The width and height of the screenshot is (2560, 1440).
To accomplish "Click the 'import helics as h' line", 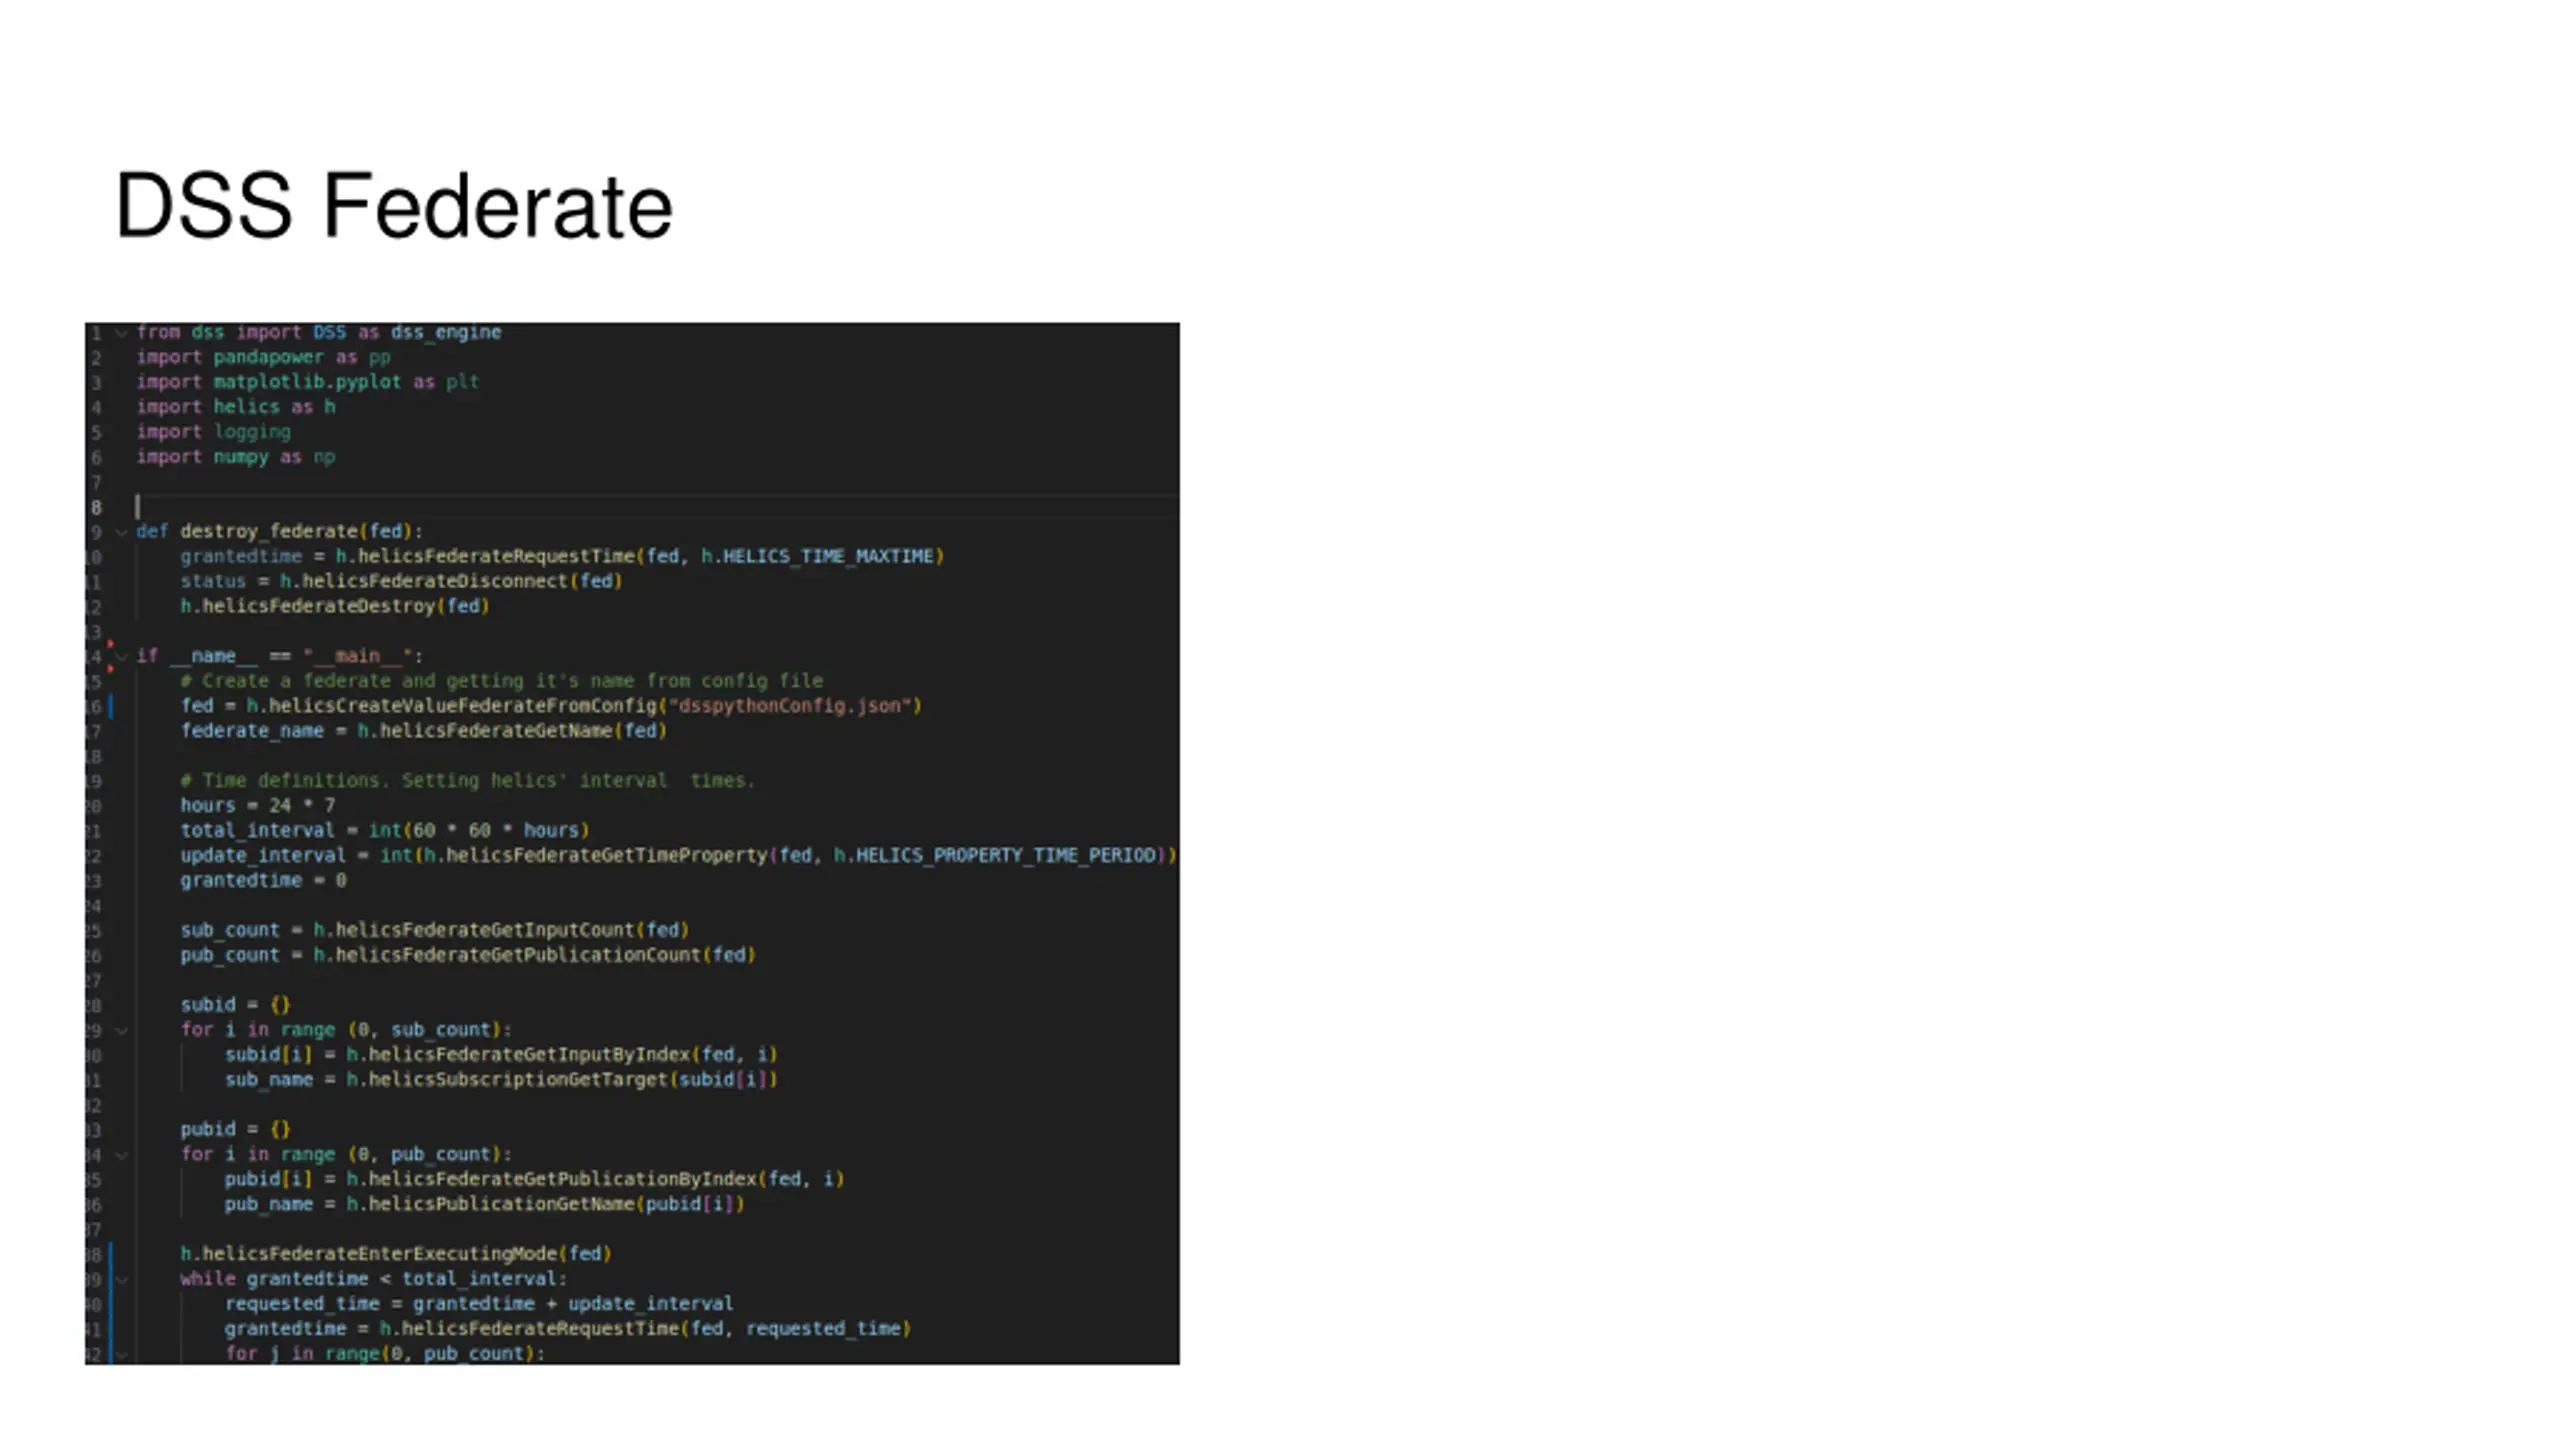I will pyautogui.click(x=235, y=407).
